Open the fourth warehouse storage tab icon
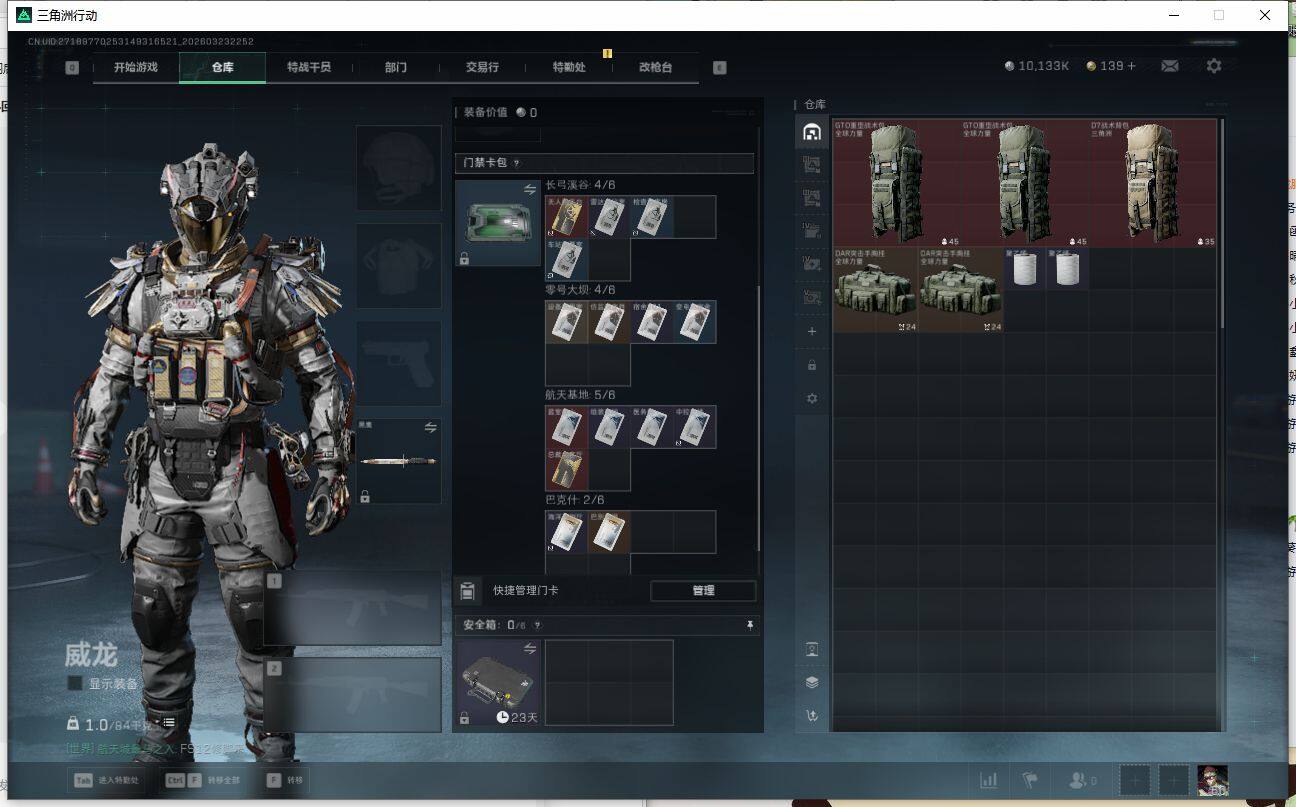 click(x=812, y=230)
